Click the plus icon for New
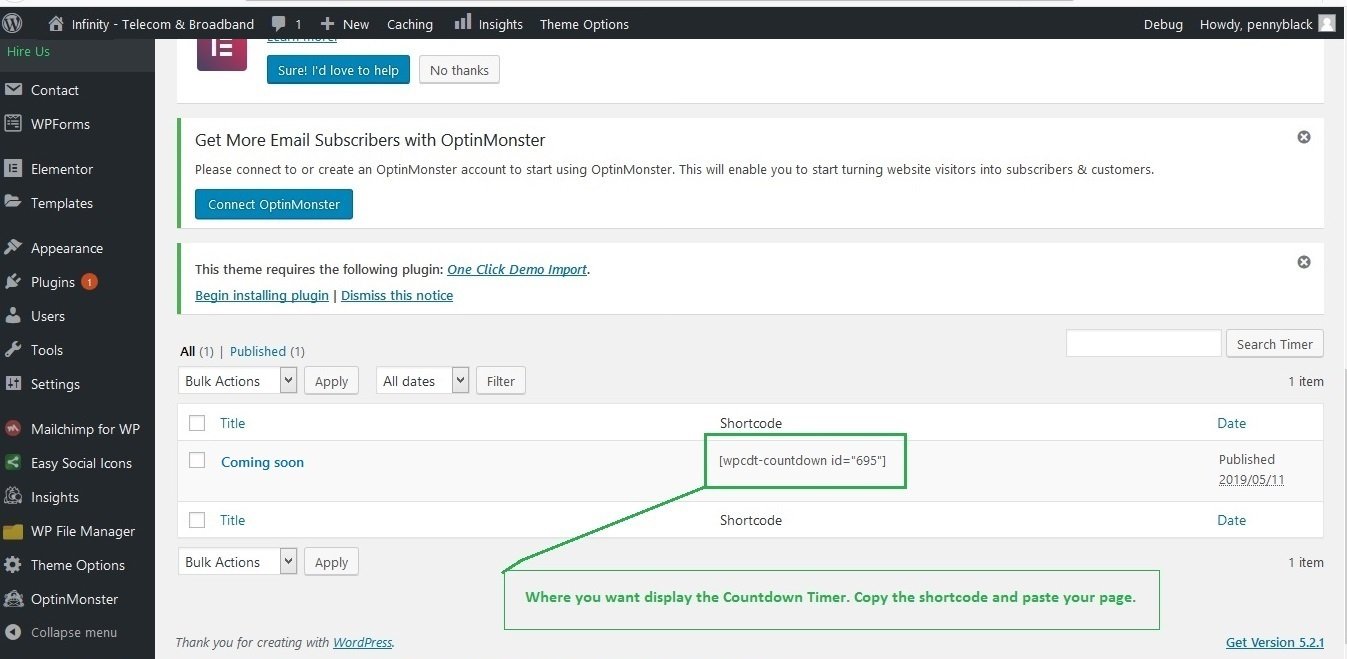Viewport: 1347px width, 659px height. 327,23
